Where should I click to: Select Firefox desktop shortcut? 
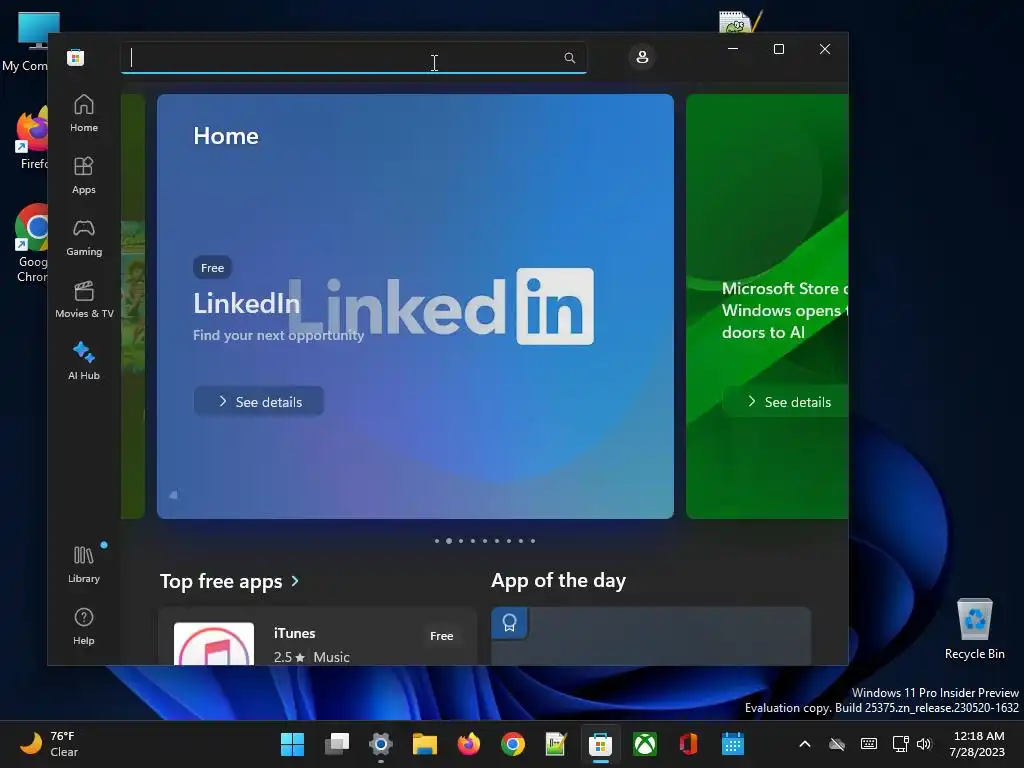[x=31, y=138]
